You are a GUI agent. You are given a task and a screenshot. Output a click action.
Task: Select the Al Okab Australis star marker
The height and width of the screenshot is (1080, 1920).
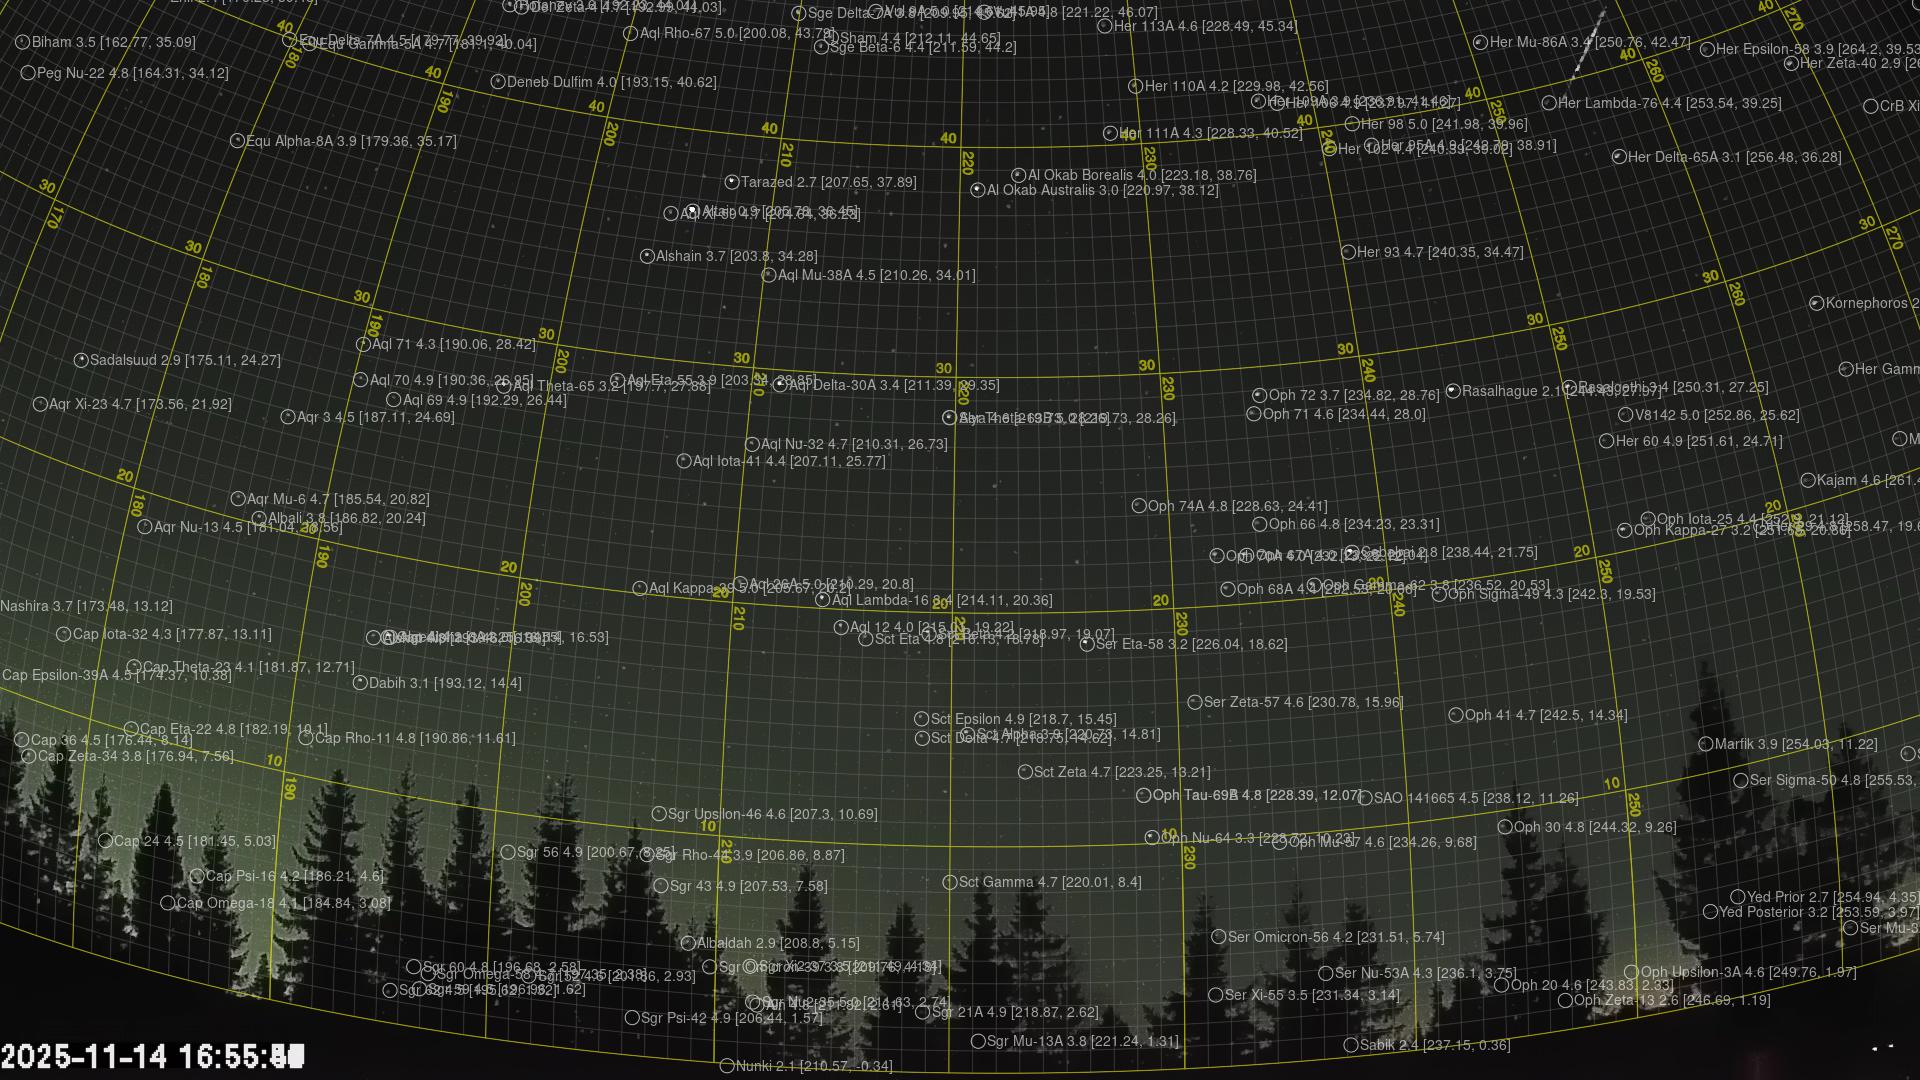point(977,190)
